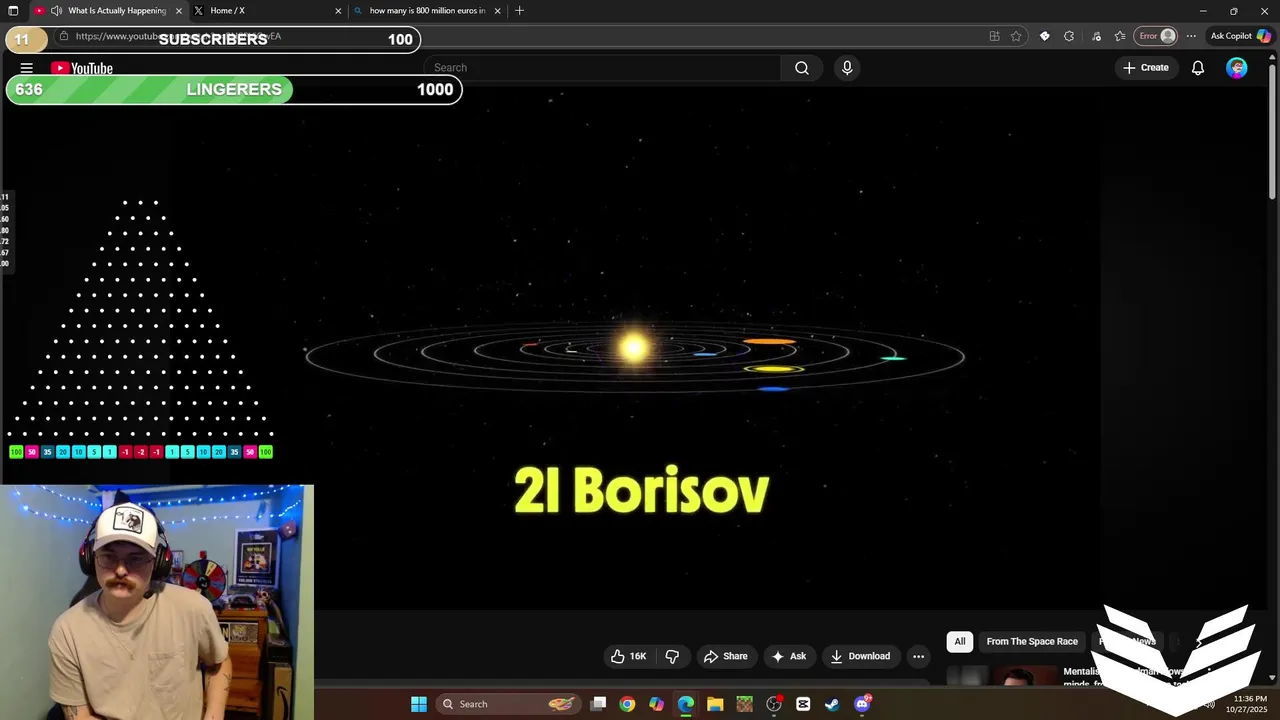
Task: Download the video
Action: click(860, 656)
